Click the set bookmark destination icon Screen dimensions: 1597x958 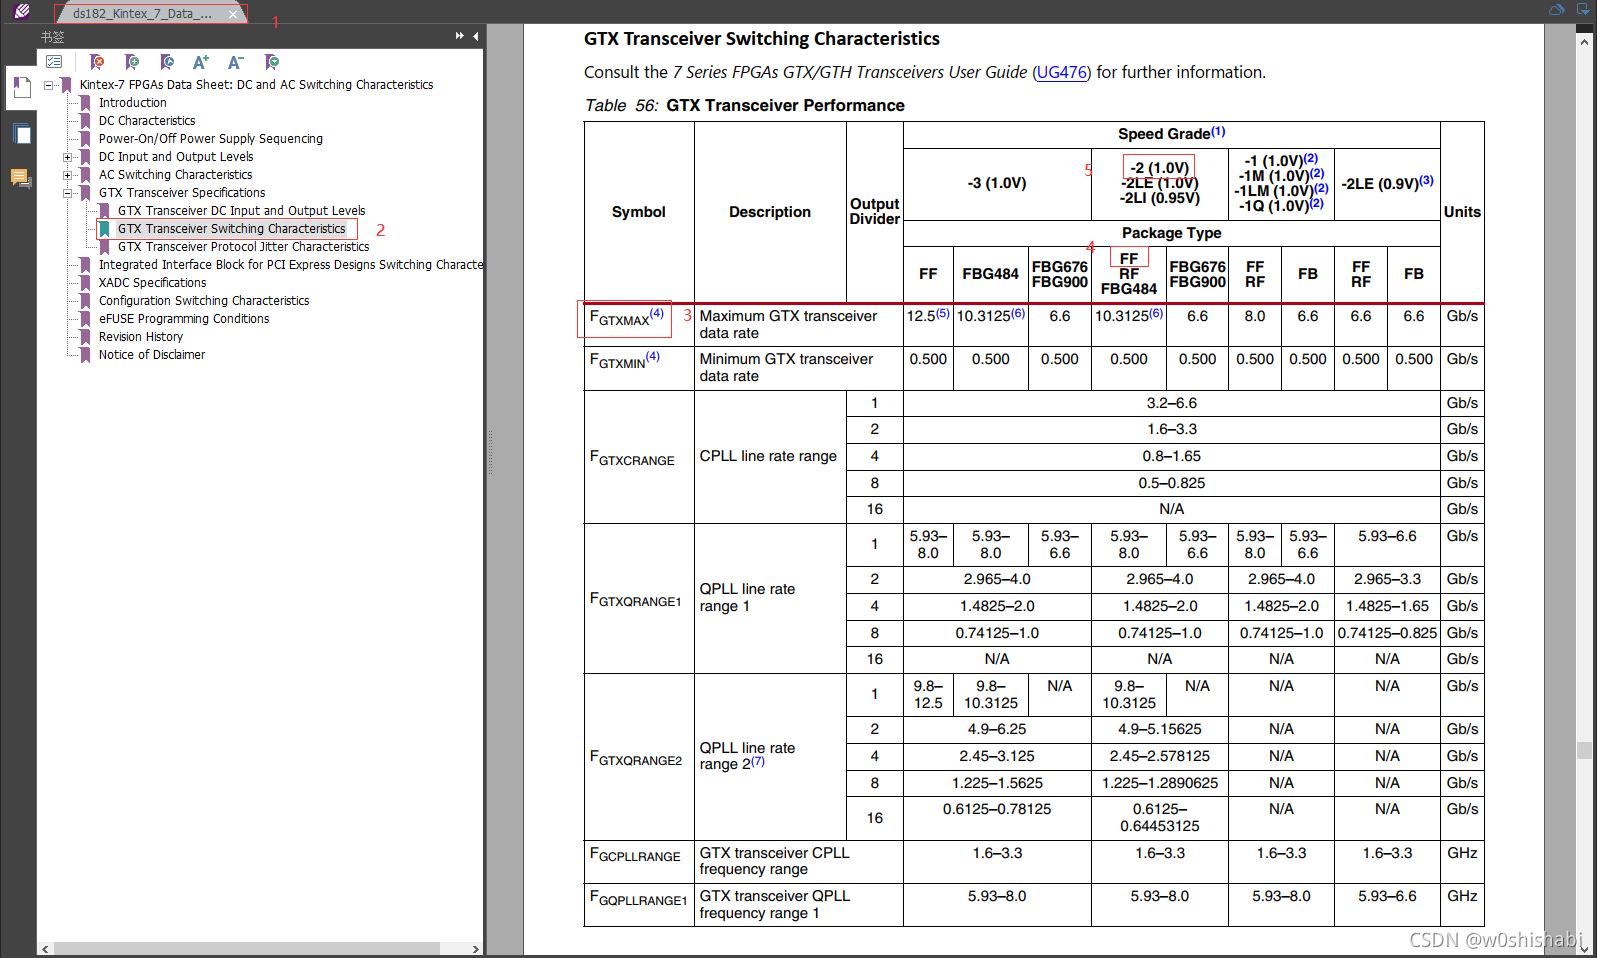[x=167, y=62]
